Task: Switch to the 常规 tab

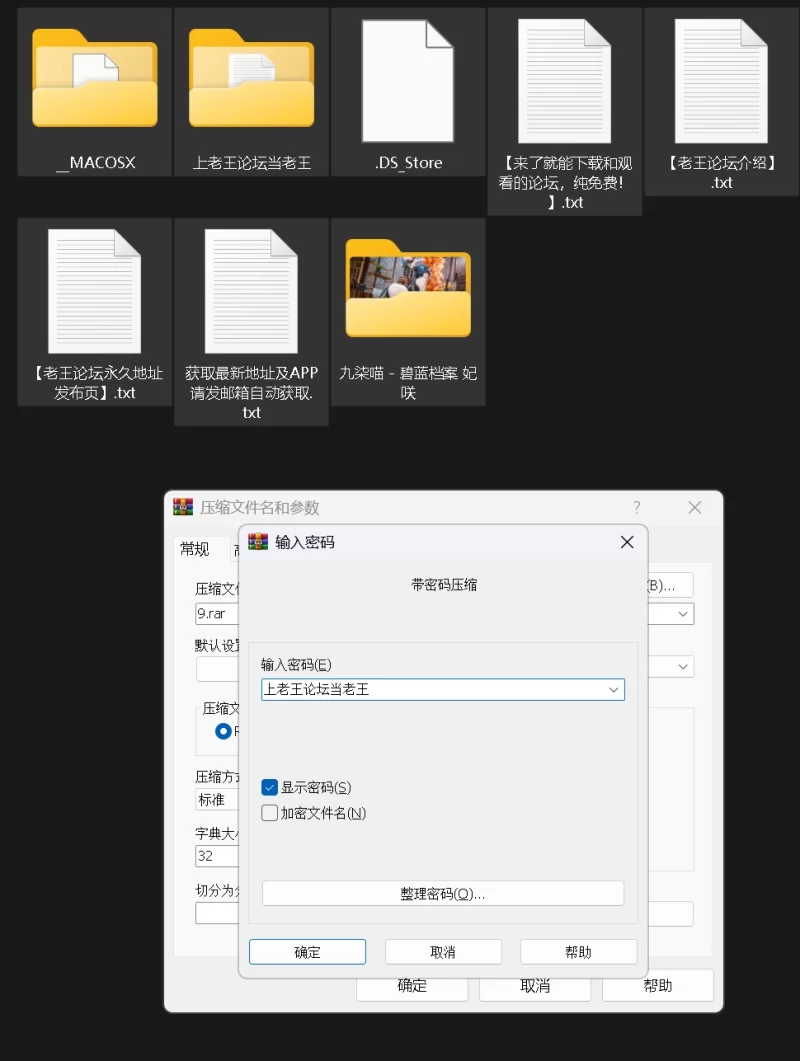Action: [x=195, y=549]
